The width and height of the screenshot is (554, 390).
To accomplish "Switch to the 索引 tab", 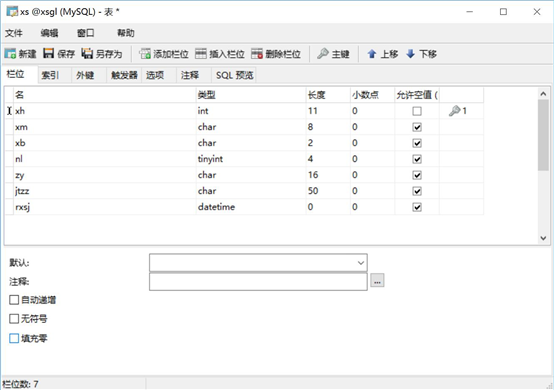I will coord(54,75).
